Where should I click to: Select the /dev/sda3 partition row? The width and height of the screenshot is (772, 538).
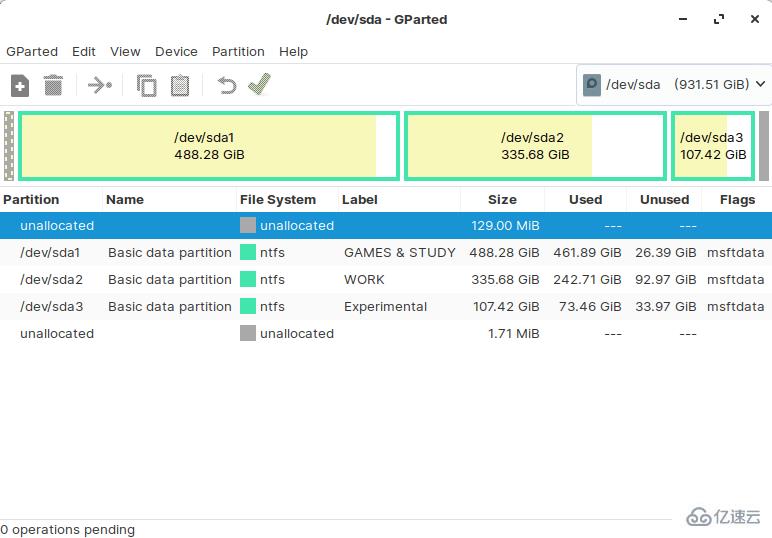[386, 307]
